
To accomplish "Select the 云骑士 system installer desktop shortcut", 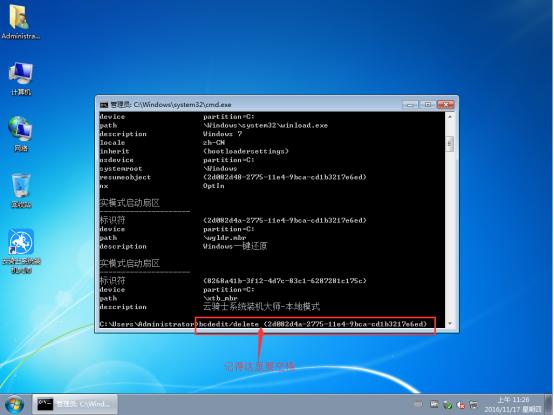I will click(21, 251).
